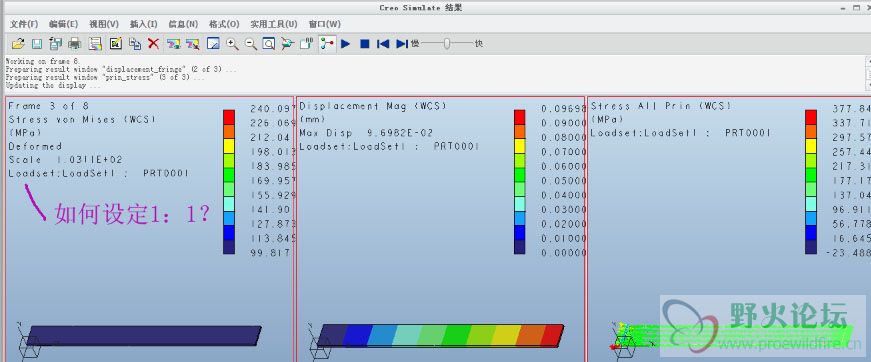Step forward to the next animation frame
Image resolution: width=871 pixels, height=362 pixels.
[x=402, y=43]
